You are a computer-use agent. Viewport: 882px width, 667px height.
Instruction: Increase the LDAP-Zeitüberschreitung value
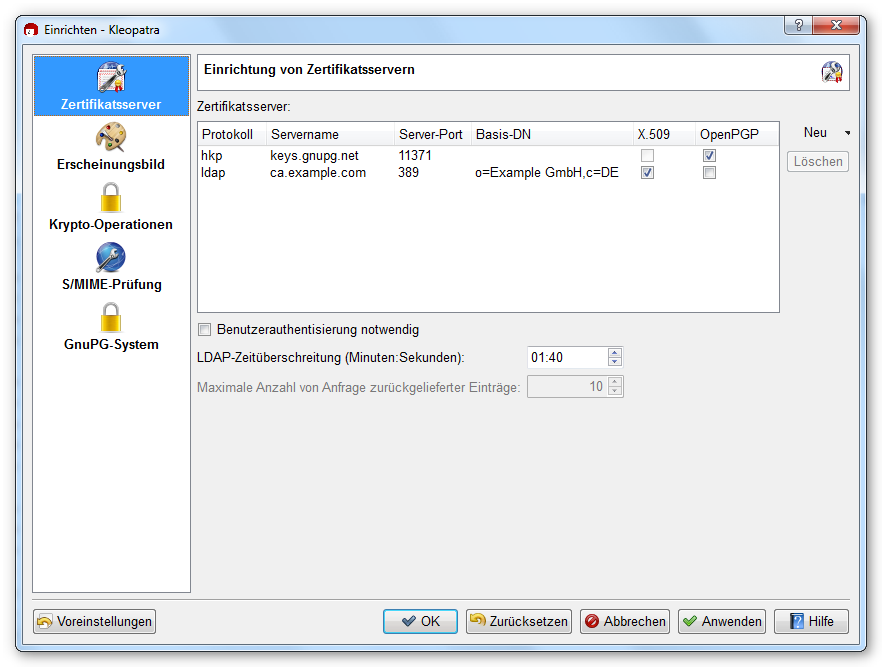pos(616,351)
